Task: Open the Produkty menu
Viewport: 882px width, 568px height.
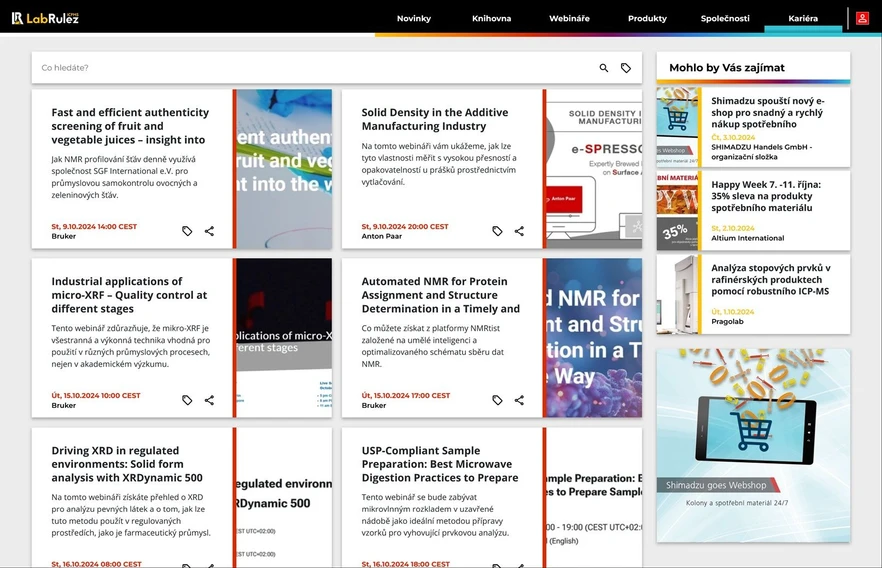Action: pos(647,19)
